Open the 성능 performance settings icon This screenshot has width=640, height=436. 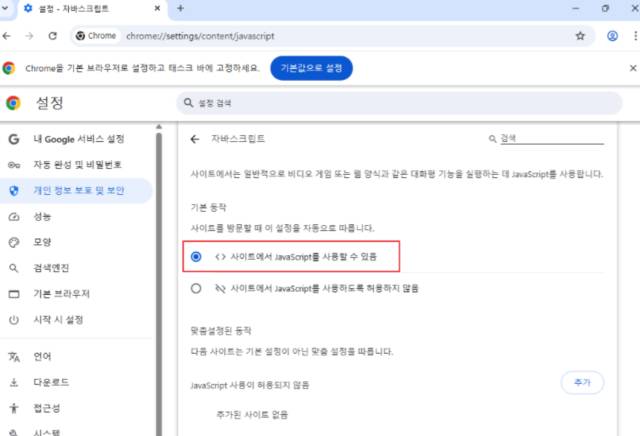[x=14, y=216]
